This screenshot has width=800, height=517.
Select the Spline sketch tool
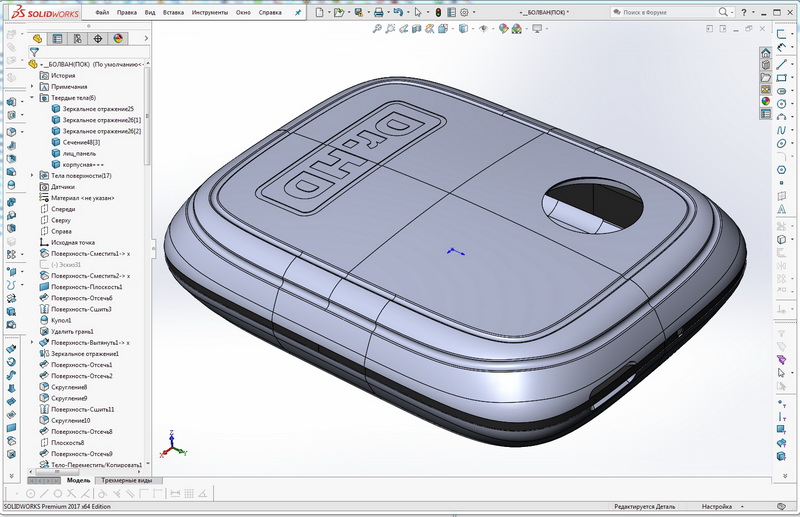click(781, 131)
